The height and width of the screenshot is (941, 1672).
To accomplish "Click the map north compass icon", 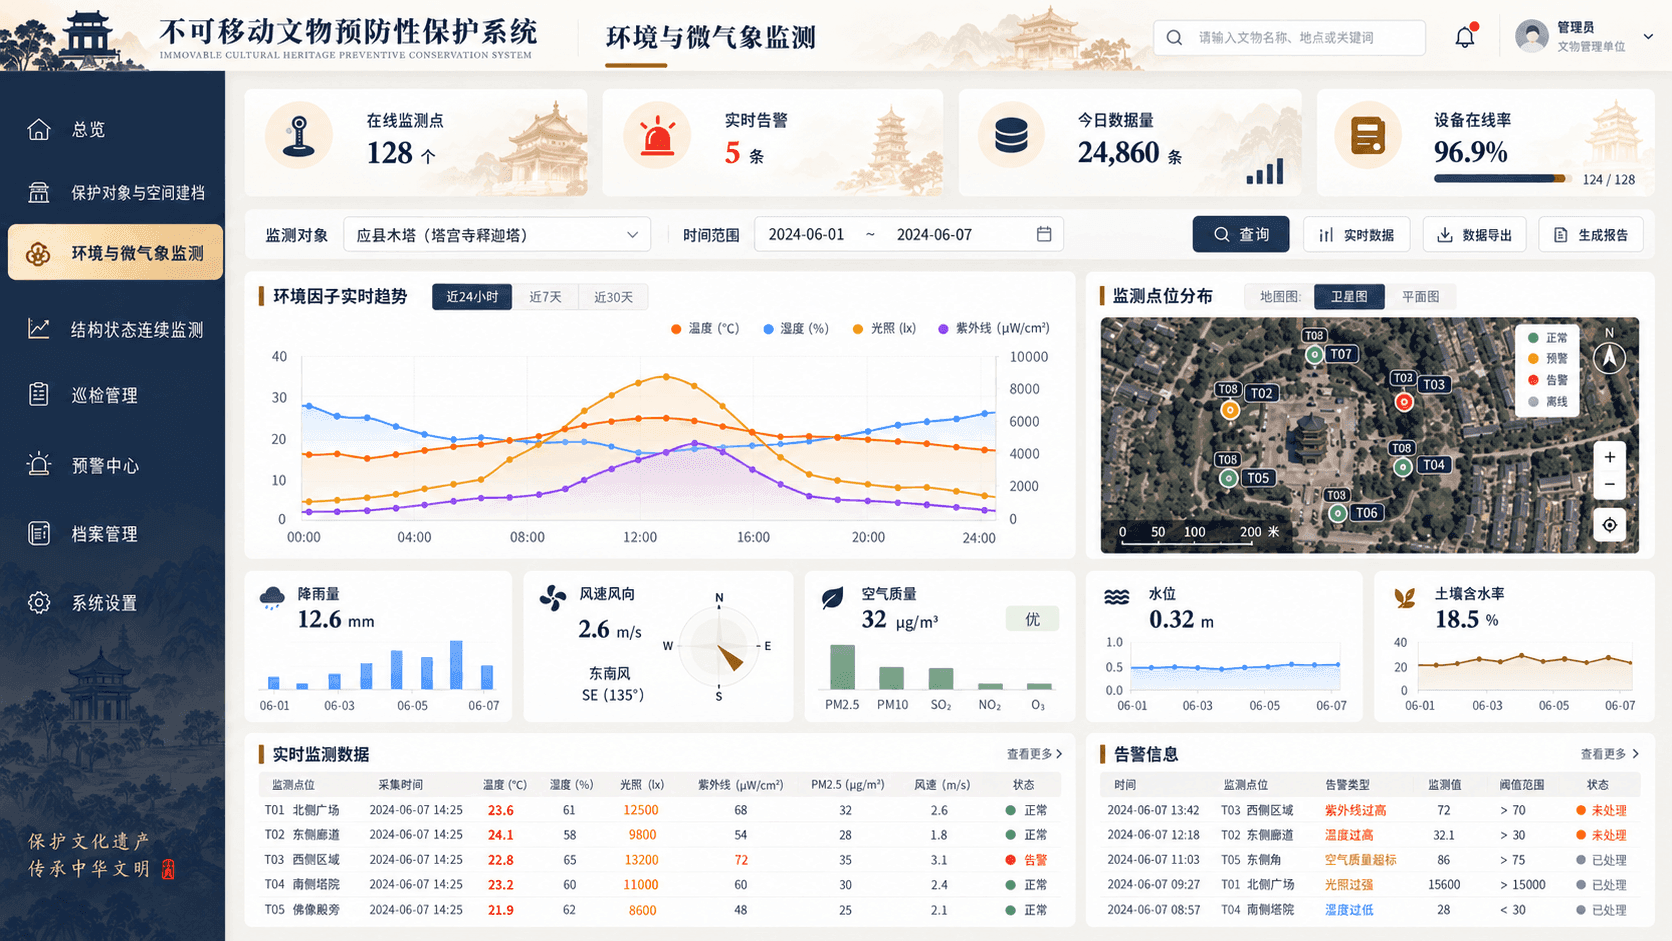I will coord(1609,356).
